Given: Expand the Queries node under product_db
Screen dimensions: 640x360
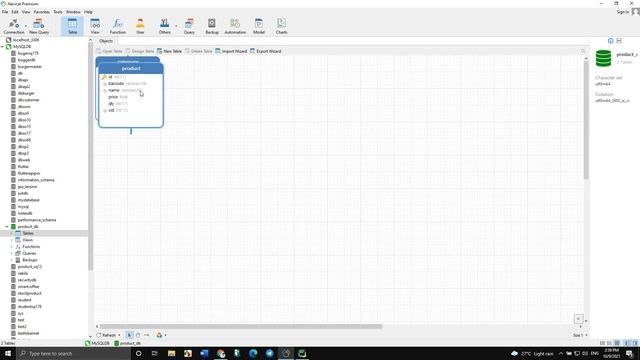Looking at the screenshot, I should tap(11, 253).
